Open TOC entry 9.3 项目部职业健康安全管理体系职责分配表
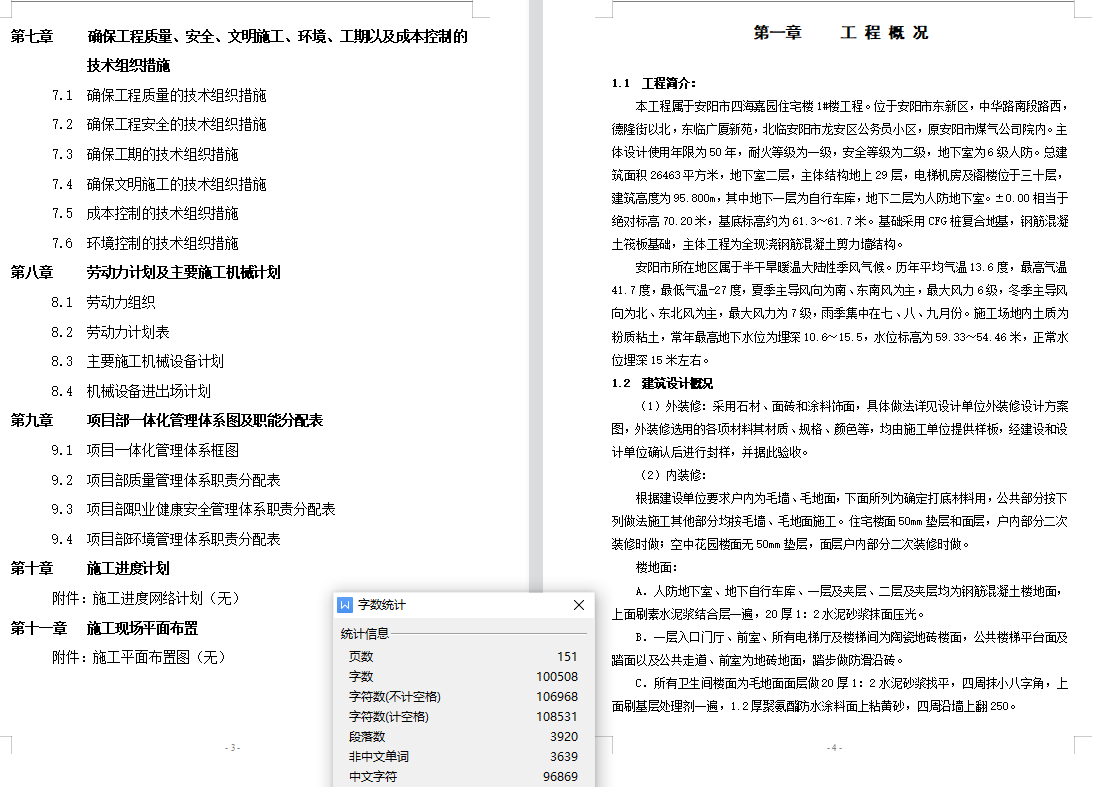The width and height of the screenshot is (1097, 787). point(210,510)
